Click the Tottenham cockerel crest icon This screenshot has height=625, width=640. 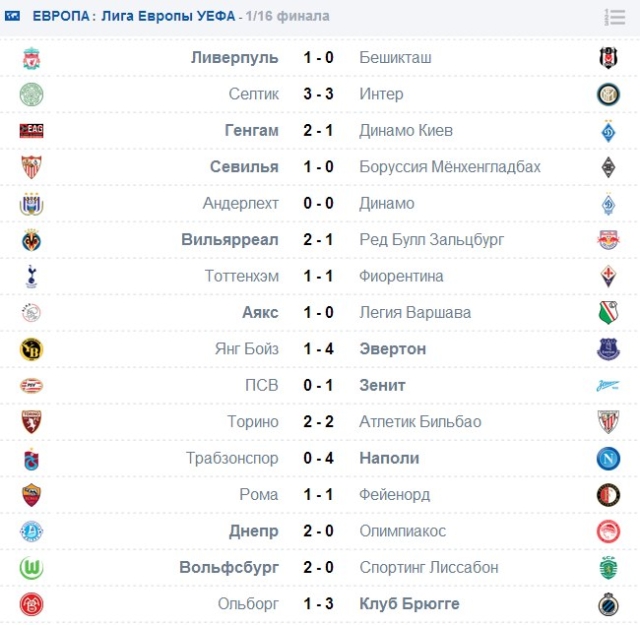[x=31, y=276]
